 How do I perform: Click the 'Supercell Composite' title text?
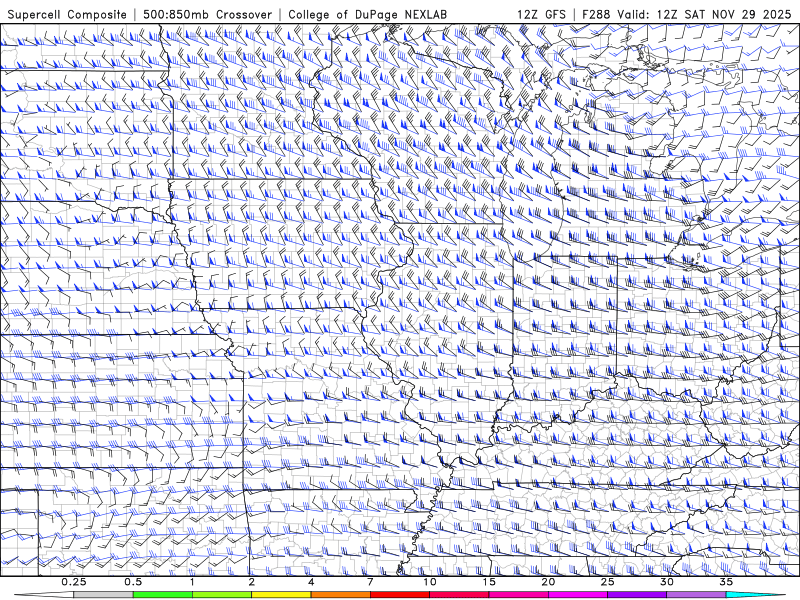pos(67,14)
